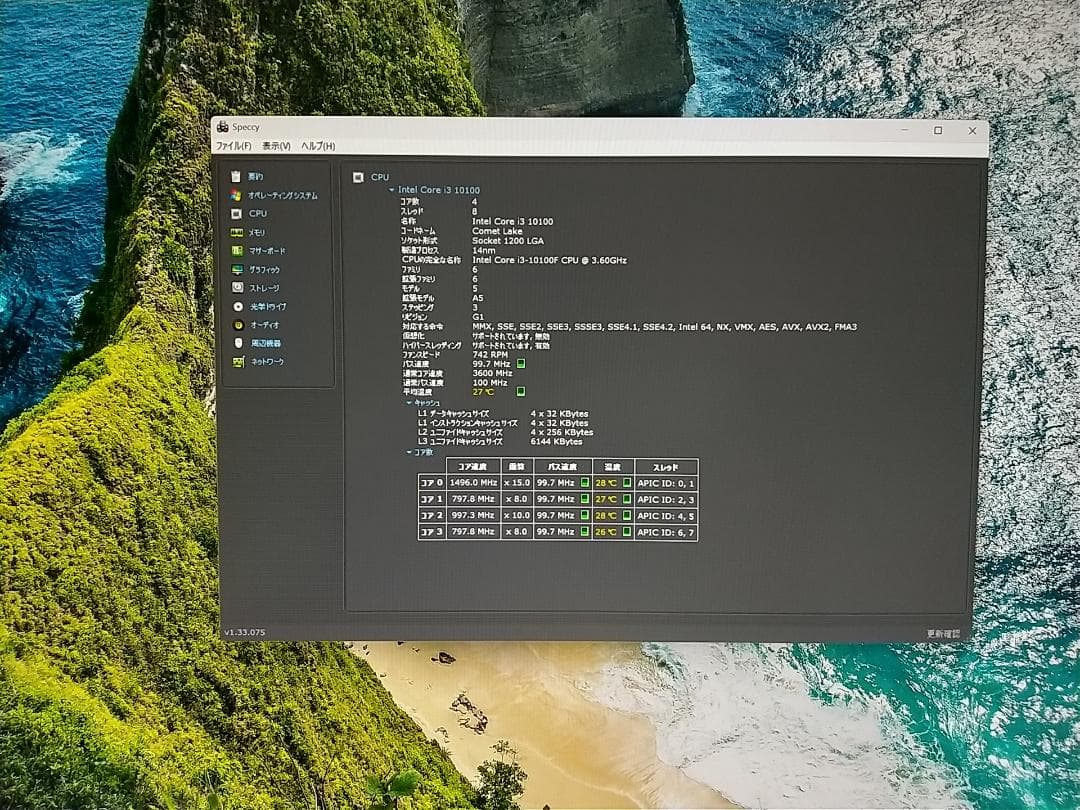Select the MMX, SSE instruction set list
Screen dimensions: 1080x810
[665, 326]
